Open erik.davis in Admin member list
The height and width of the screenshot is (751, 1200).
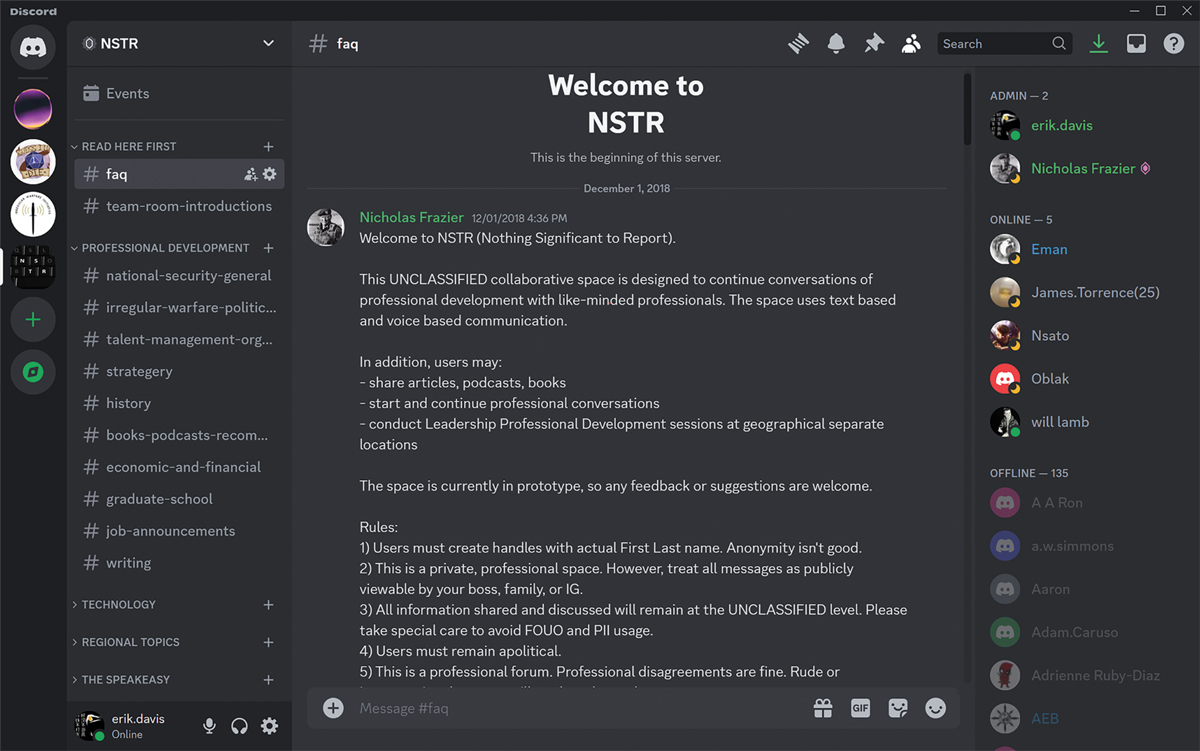tap(1084, 126)
